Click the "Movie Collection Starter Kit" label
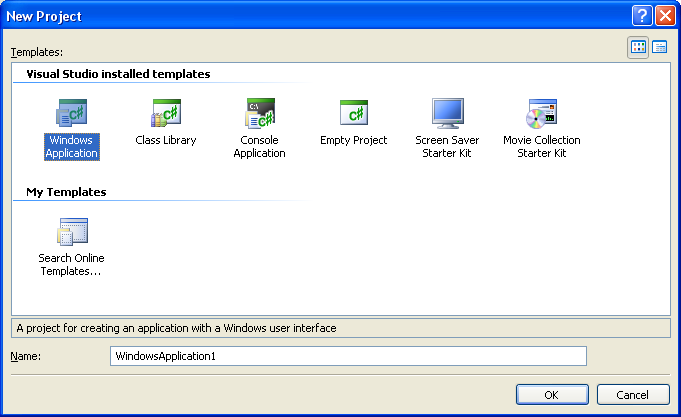The image size is (681, 417). tap(542, 147)
